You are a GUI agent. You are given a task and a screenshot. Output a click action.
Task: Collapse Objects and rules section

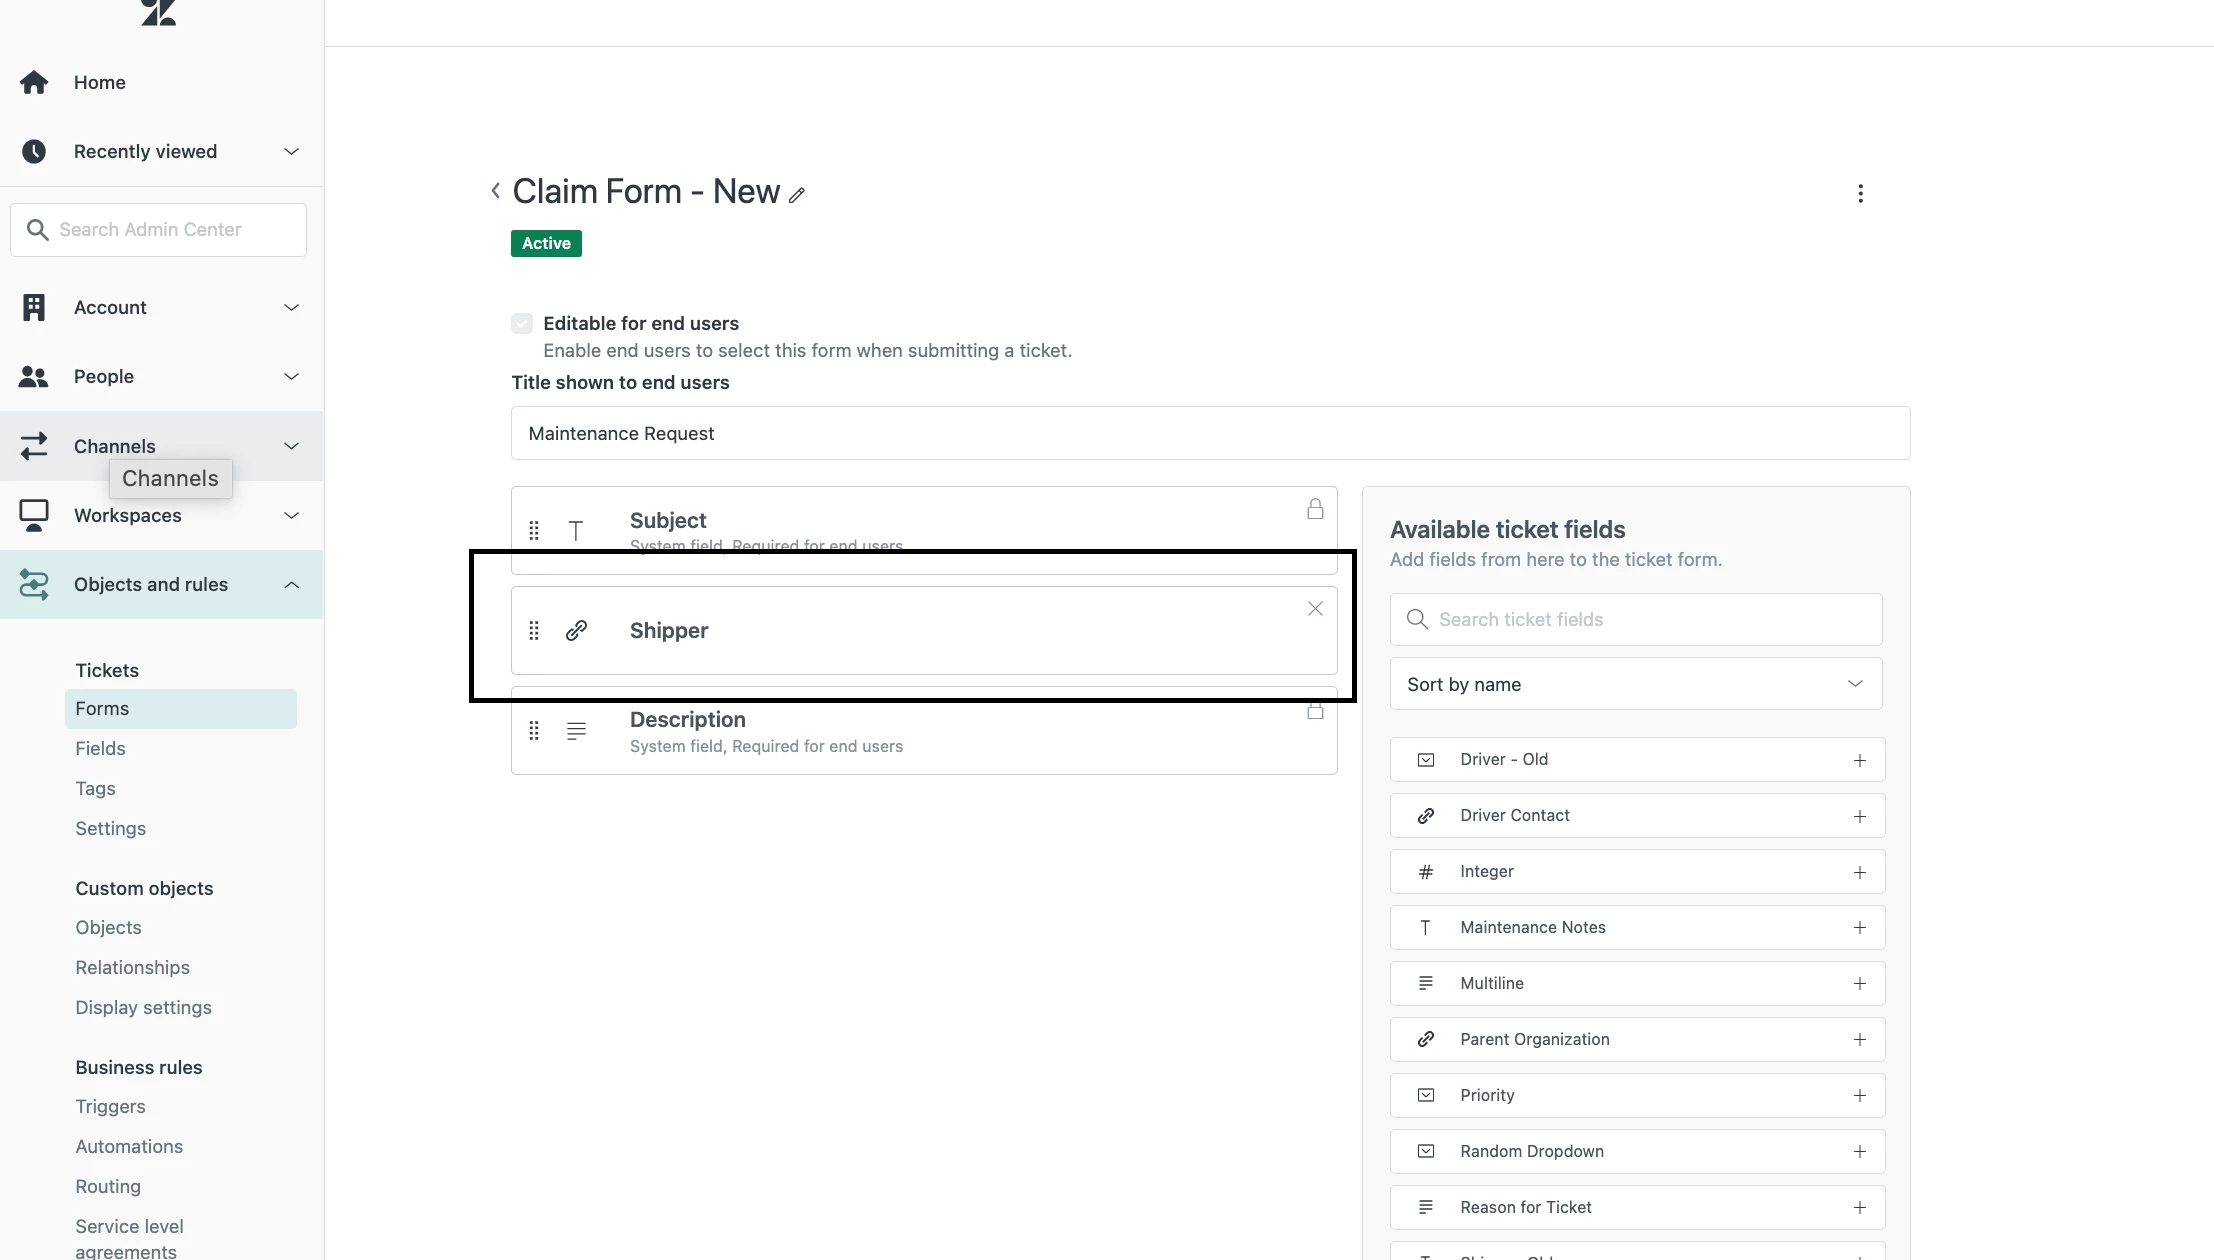[x=291, y=585]
